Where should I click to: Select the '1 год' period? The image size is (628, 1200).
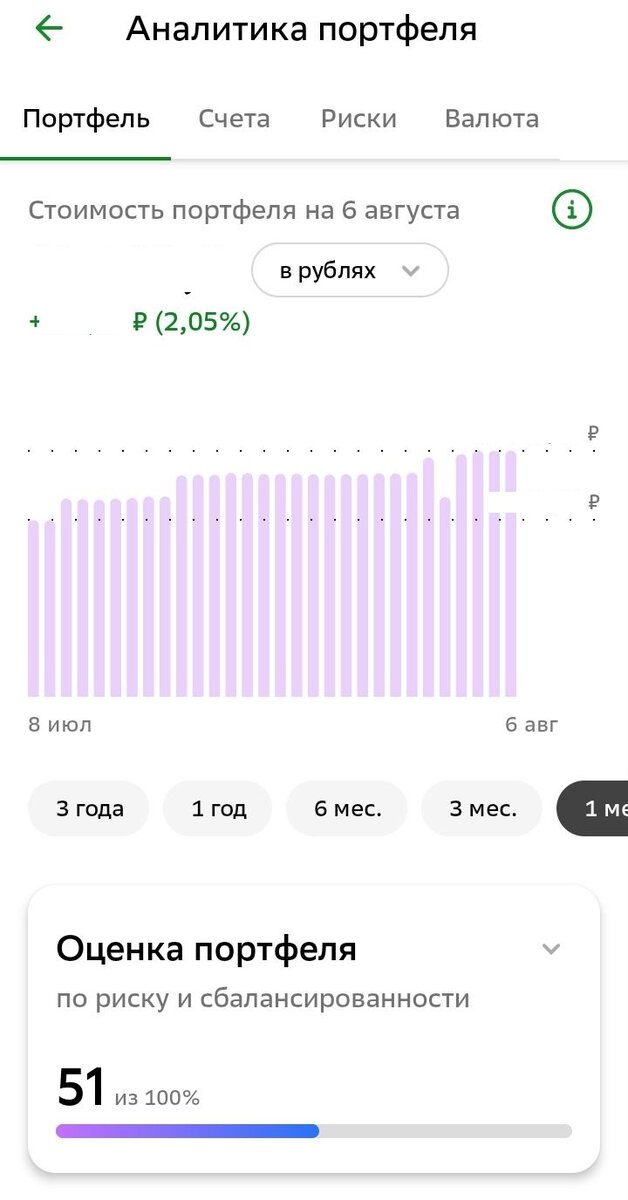pyautogui.click(x=218, y=808)
